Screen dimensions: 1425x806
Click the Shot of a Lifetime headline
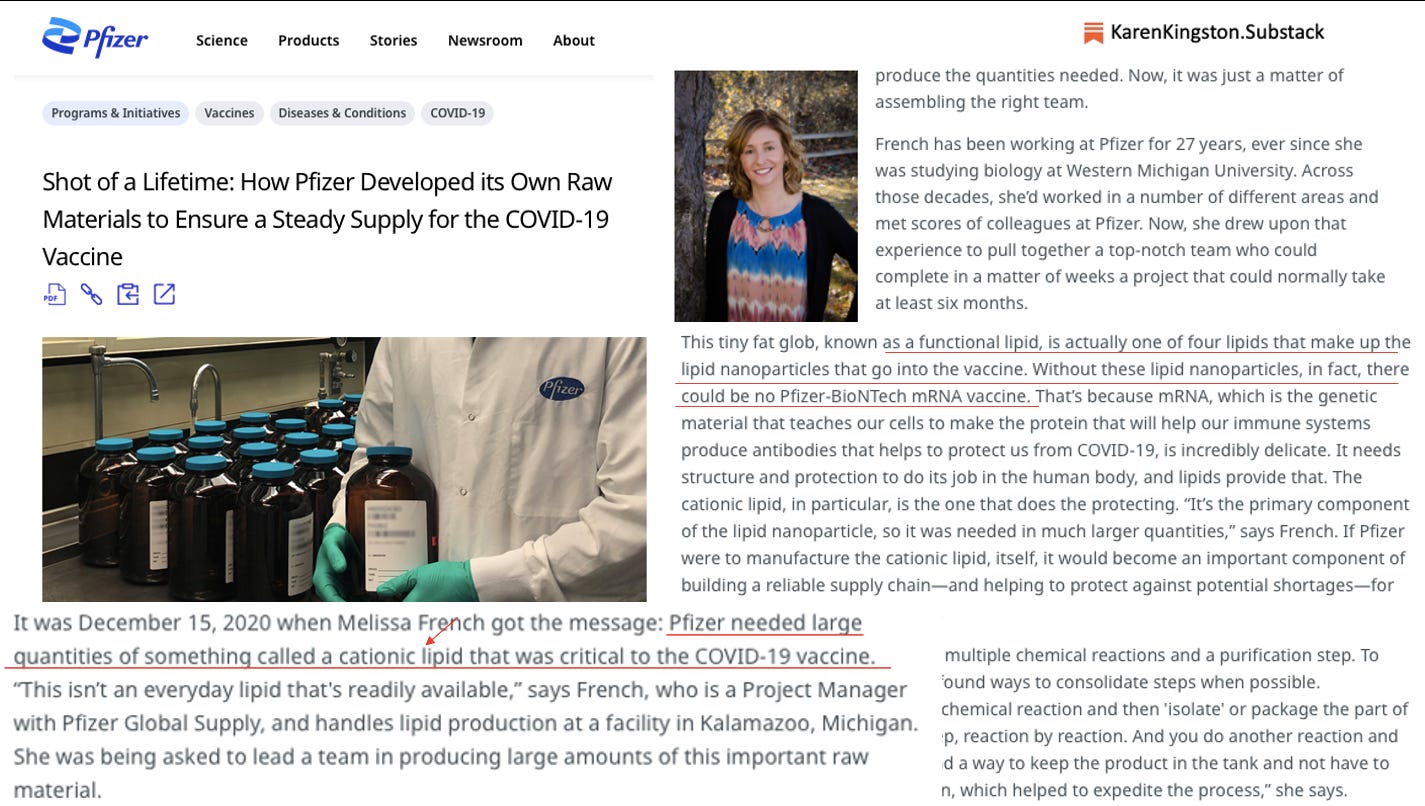[327, 219]
